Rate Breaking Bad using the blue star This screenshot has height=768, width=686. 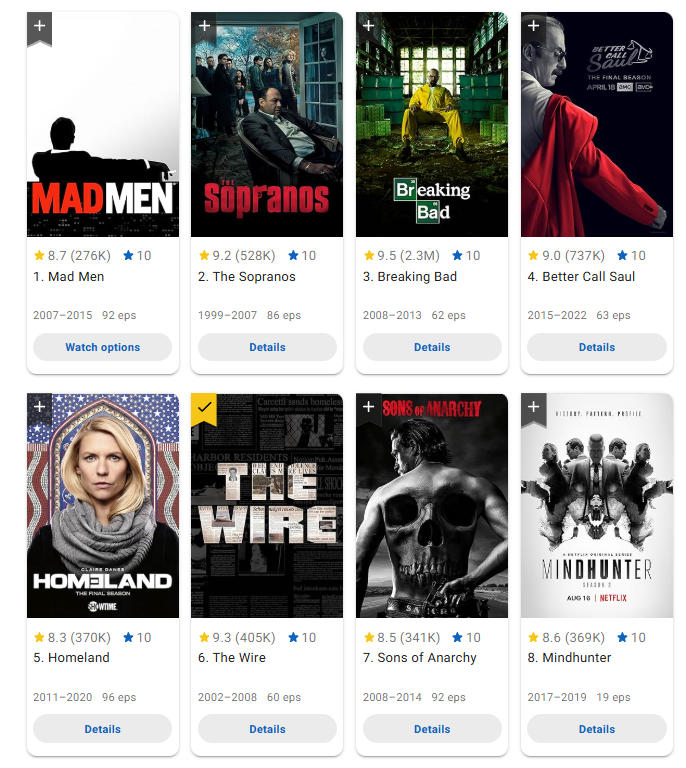pyautogui.click(x=466, y=255)
